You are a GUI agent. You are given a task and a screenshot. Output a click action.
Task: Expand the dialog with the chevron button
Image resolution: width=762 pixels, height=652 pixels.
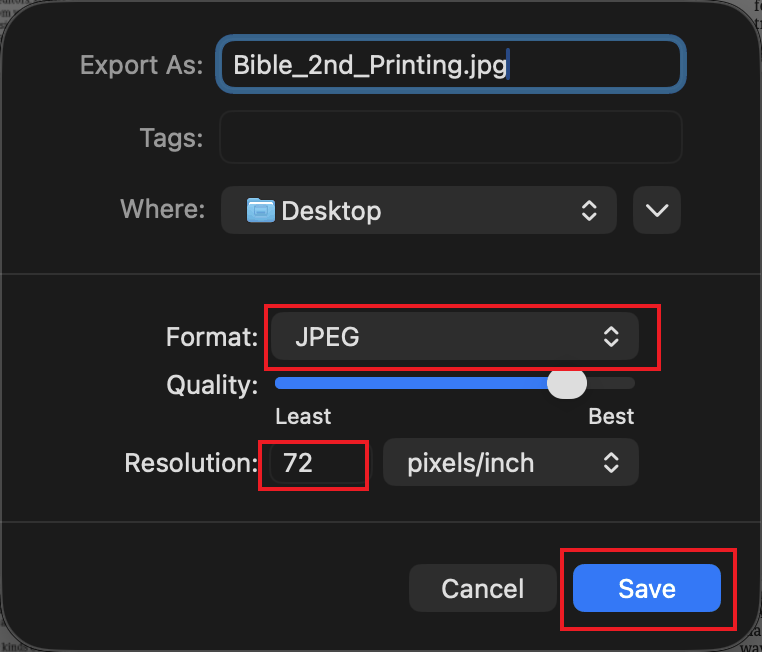click(656, 210)
